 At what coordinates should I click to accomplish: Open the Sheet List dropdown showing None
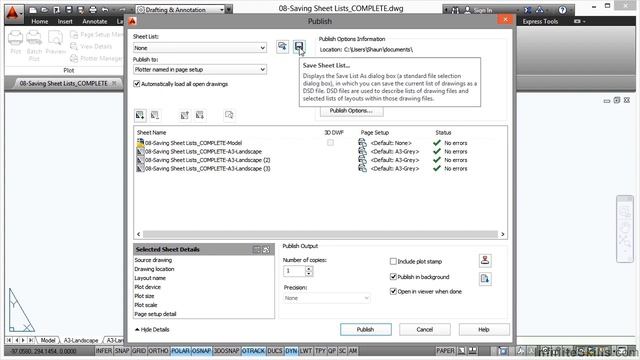(200, 48)
